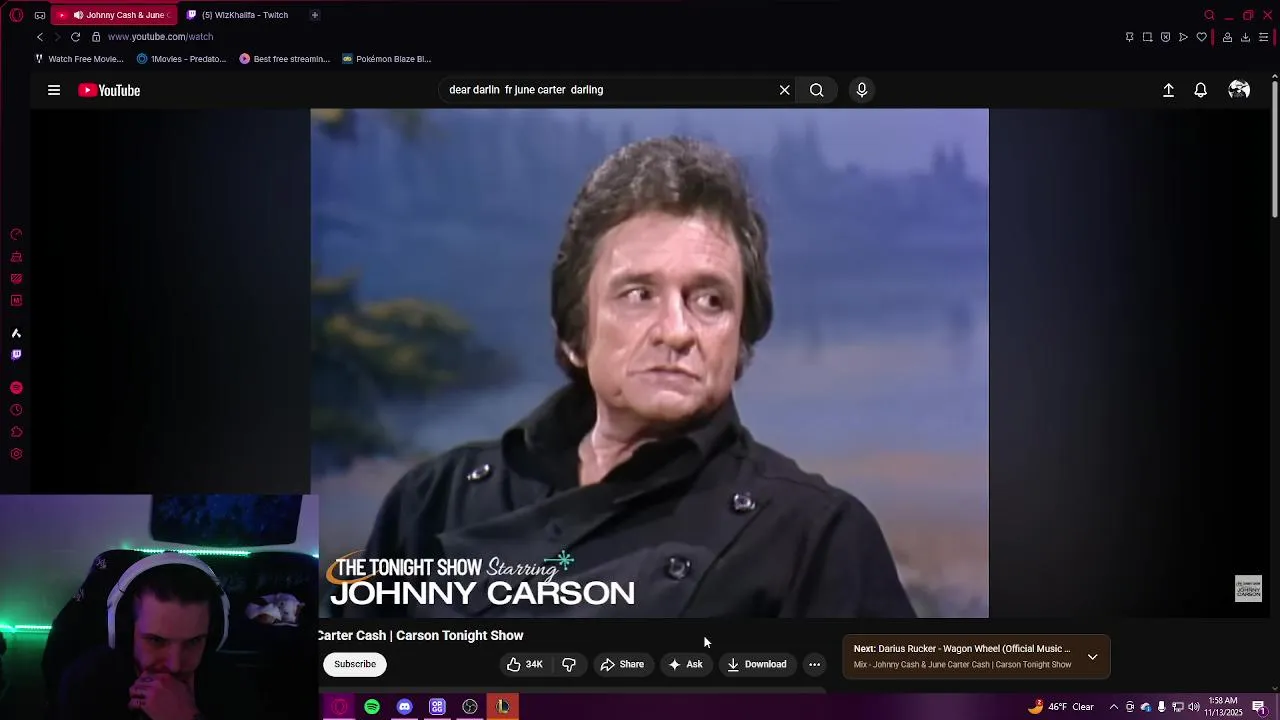Open the taskbar volume control
Viewport: 1280px width, 720px height.
1193,707
